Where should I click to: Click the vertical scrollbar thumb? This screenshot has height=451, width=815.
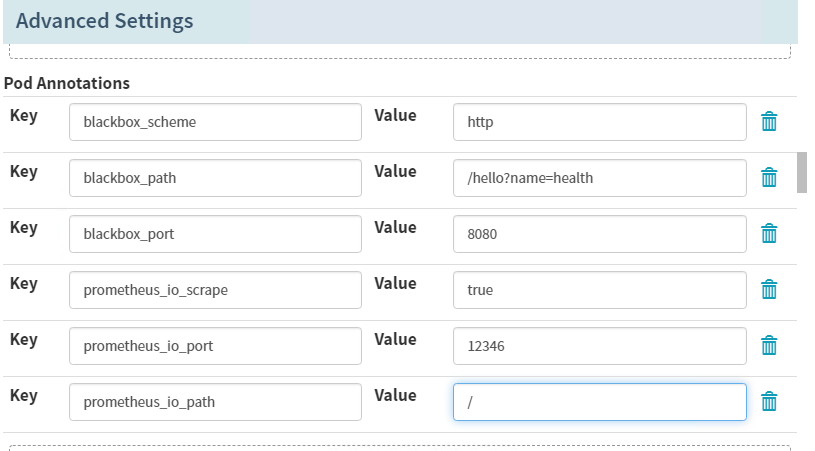(x=802, y=172)
